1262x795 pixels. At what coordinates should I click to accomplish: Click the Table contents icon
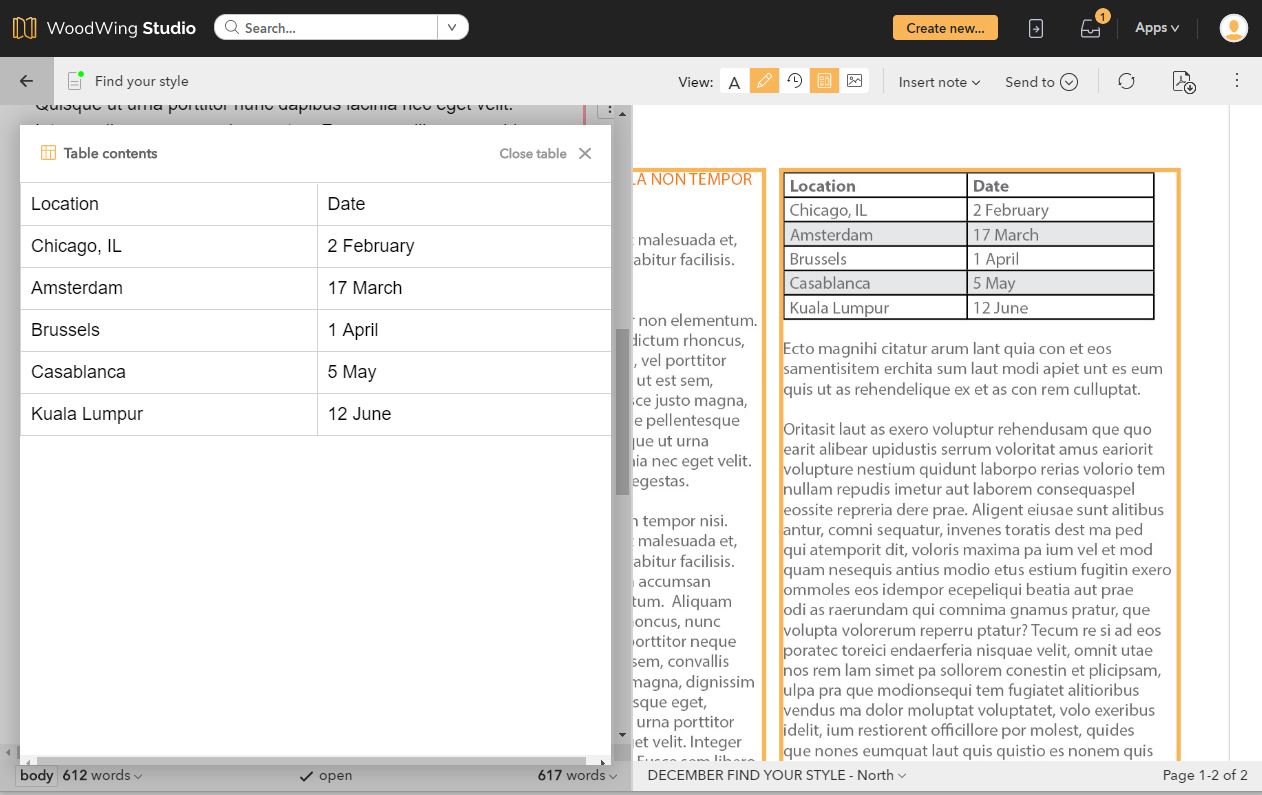(x=48, y=153)
